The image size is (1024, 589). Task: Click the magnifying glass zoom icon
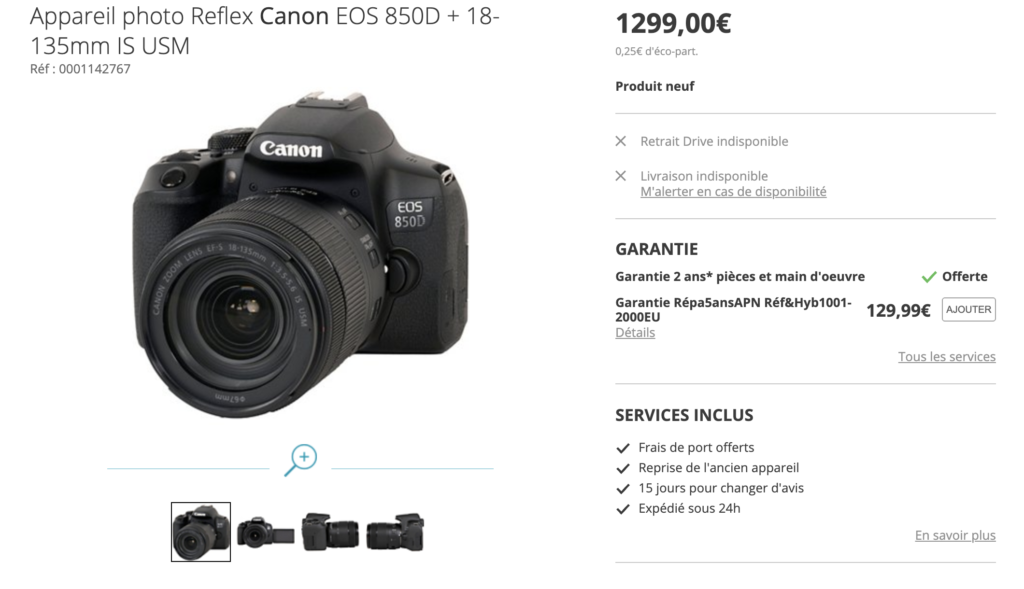tap(301, 460)
